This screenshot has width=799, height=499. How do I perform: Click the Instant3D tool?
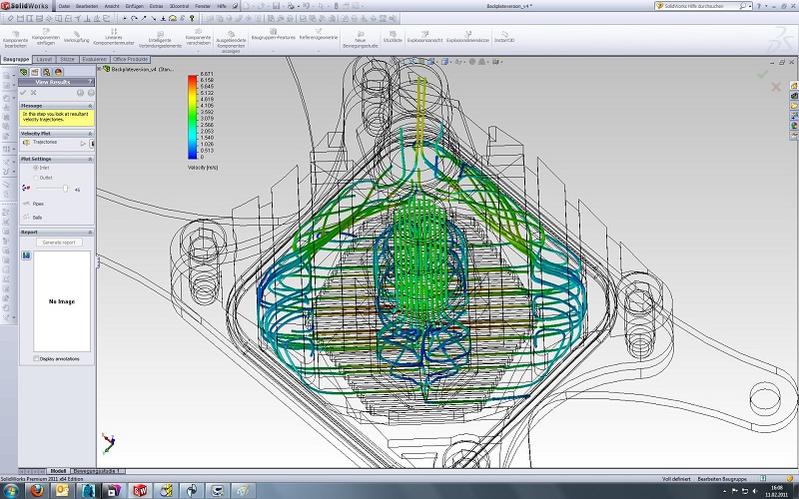point(504,37)
